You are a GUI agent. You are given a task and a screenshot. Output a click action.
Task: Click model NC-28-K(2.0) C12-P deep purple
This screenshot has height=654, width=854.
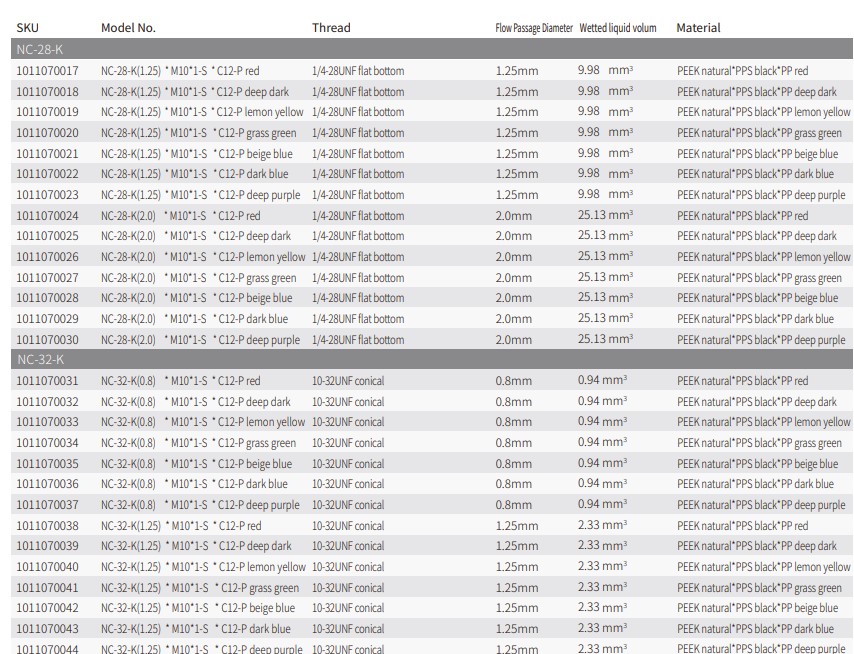(200, 340)
